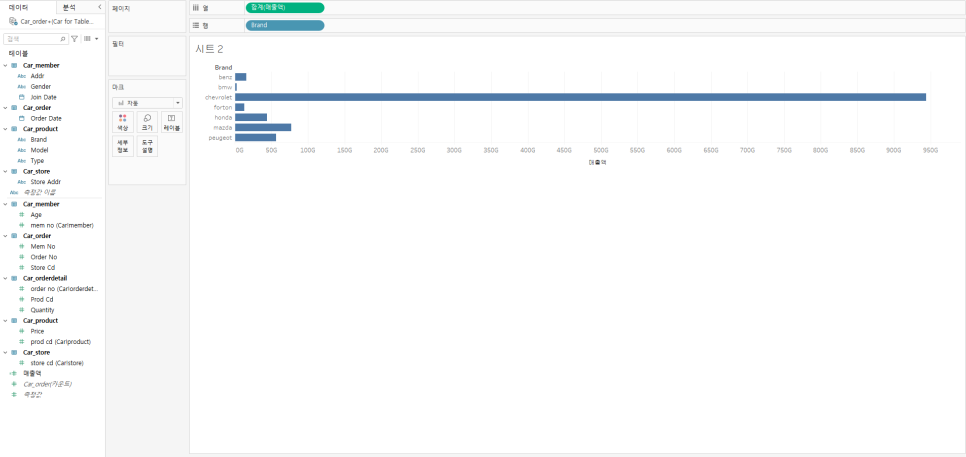Click the Abc icon beside Gender
Viewport: 966px width, 457px height.
coord(22,87)
